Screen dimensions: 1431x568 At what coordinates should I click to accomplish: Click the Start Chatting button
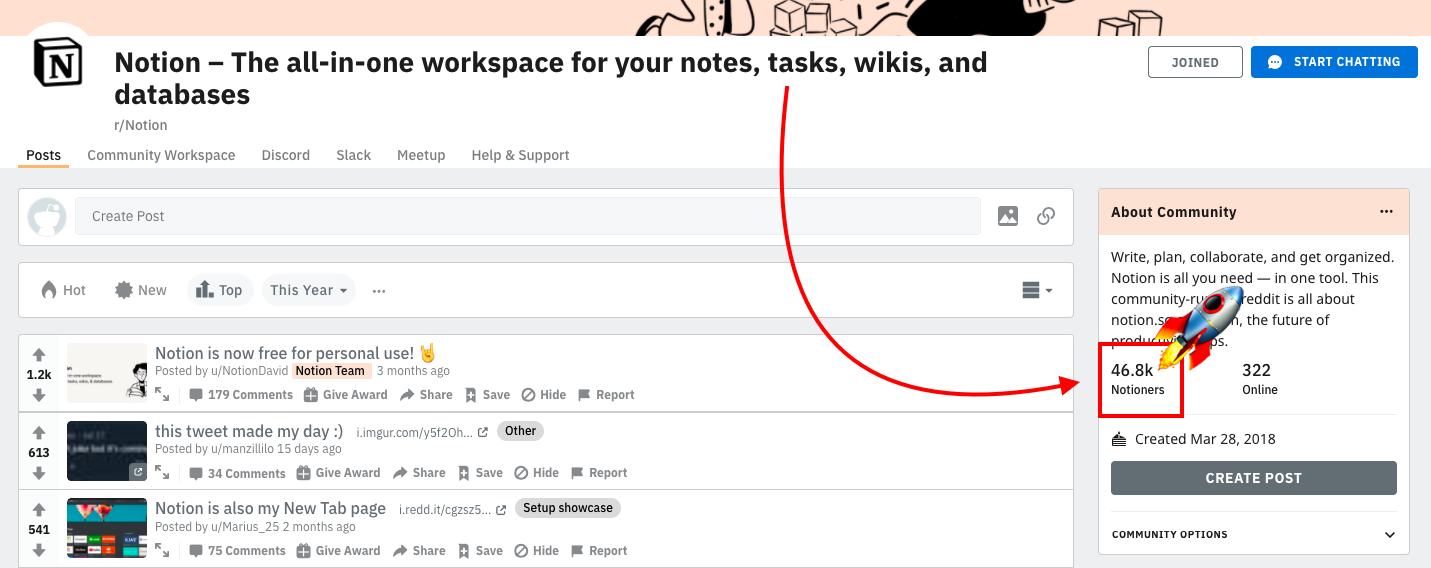tap(1334, 62)
